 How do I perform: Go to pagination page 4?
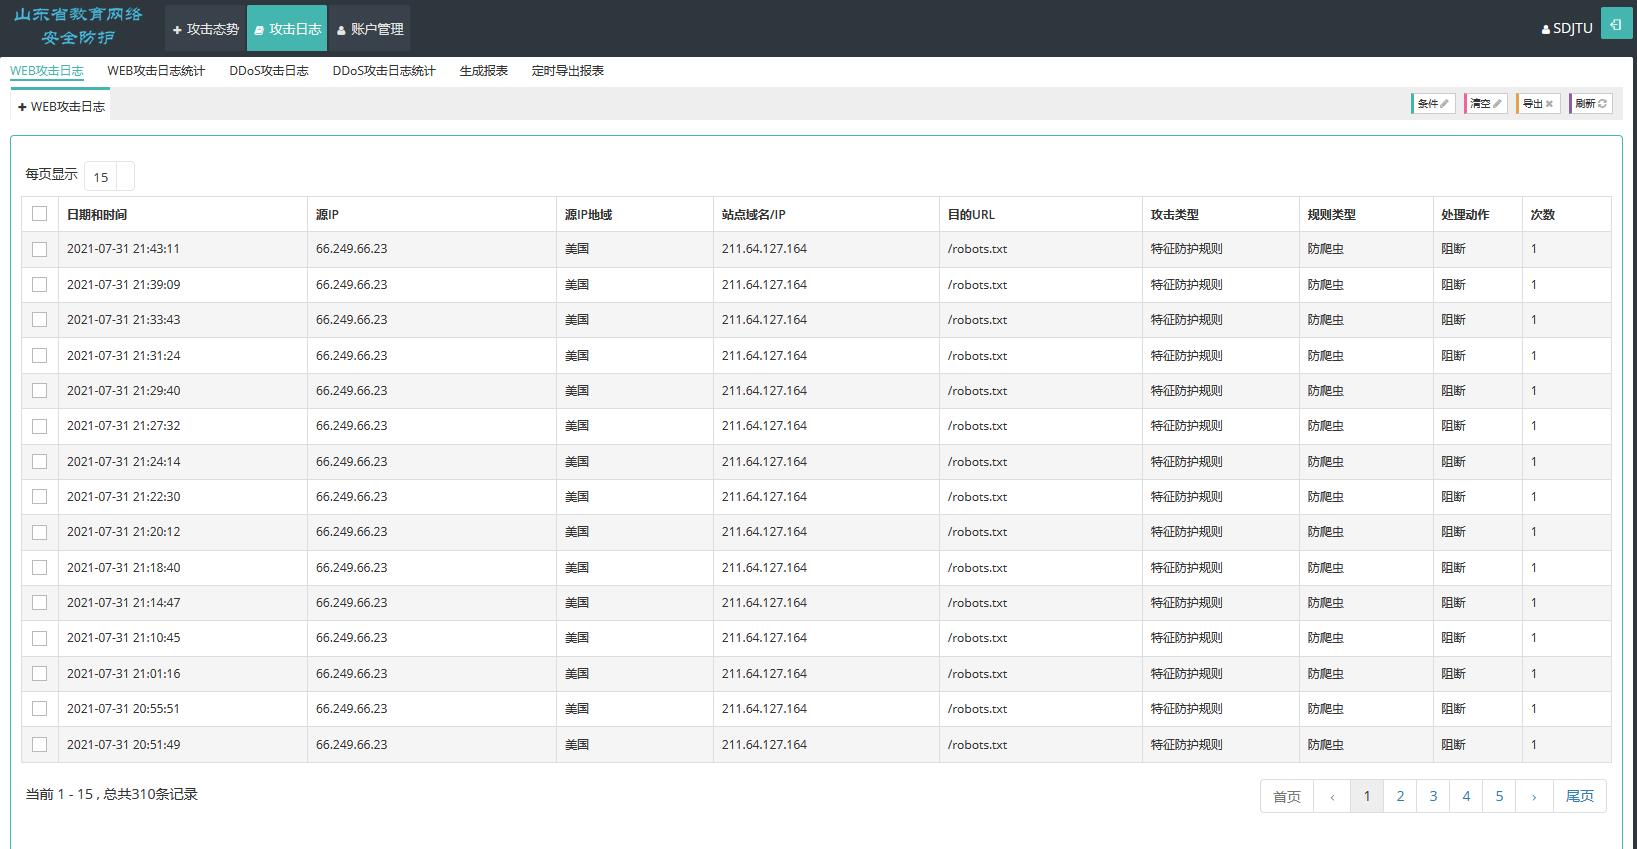pos(1466,796)
